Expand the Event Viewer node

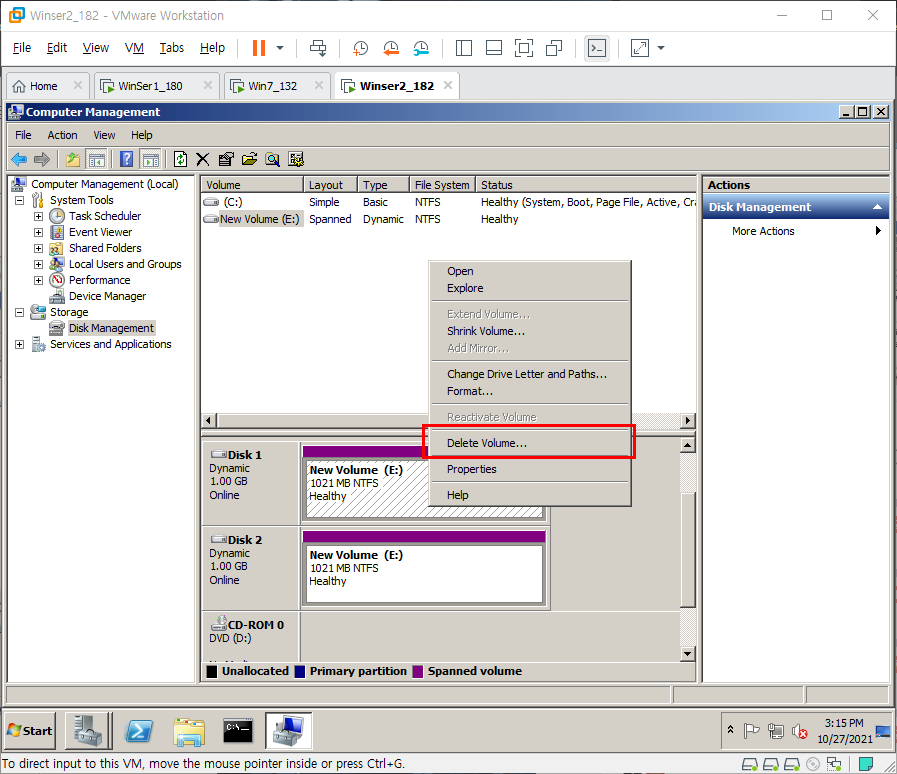point(38,232)
